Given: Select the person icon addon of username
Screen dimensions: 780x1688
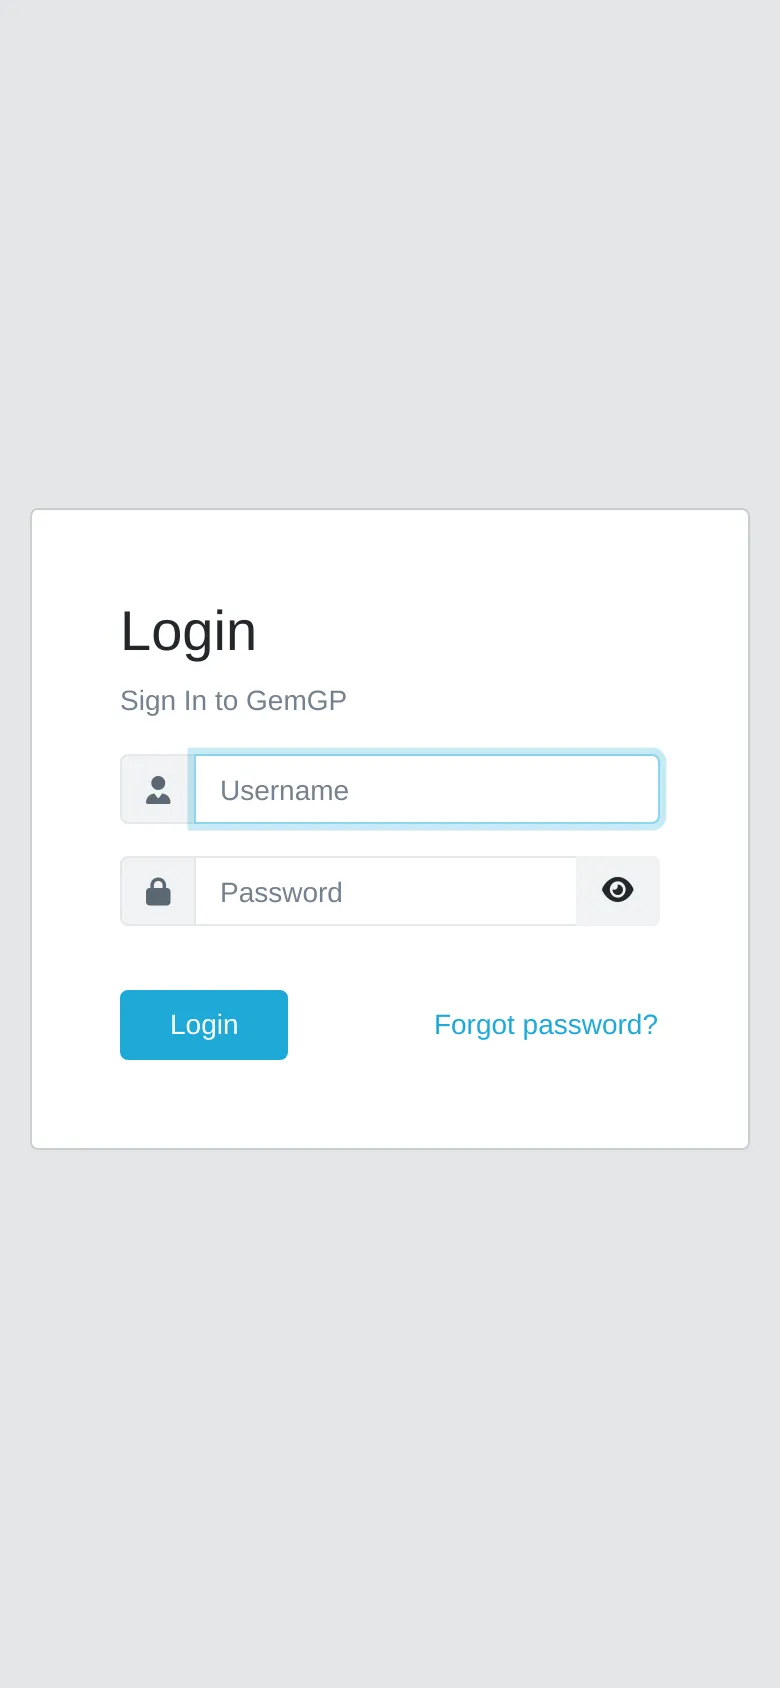Looking at the screenshot, I should coord(158,790).
